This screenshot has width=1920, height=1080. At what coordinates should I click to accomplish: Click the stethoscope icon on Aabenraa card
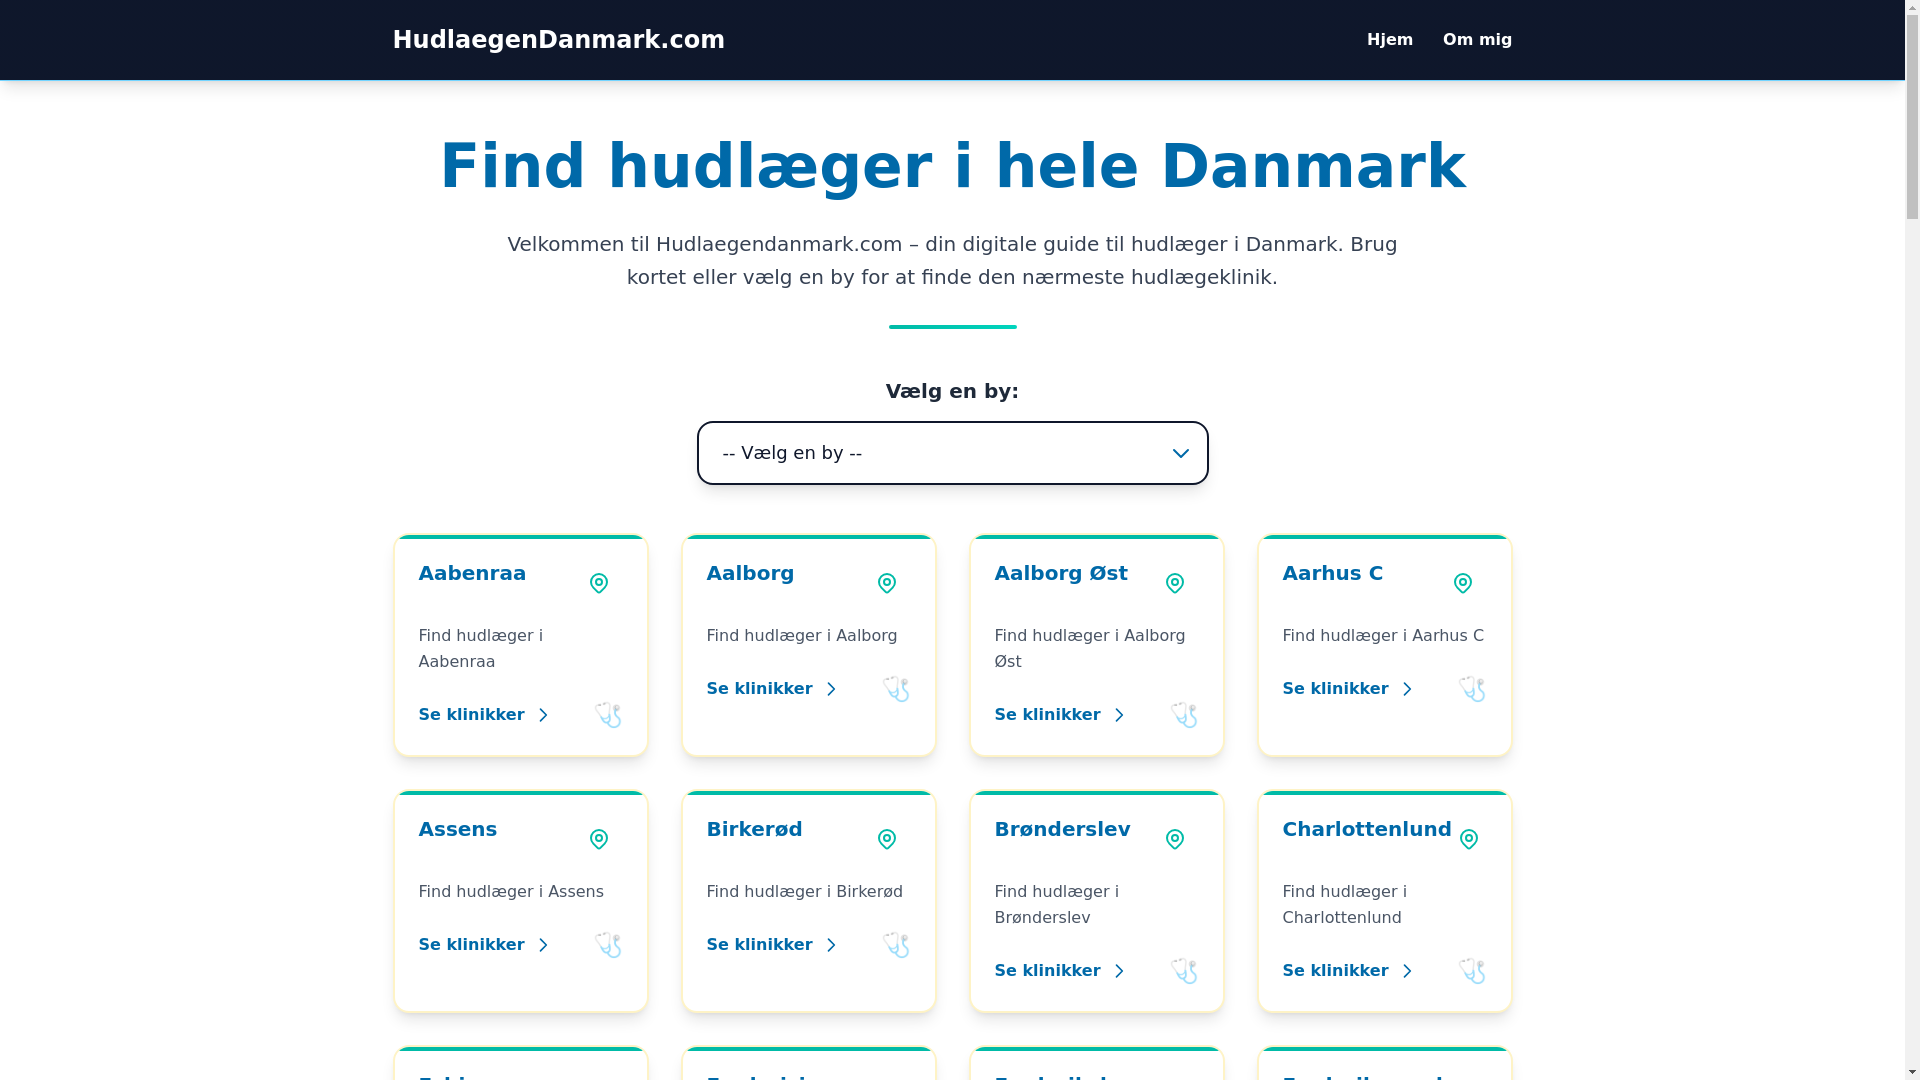pos(608,715)
